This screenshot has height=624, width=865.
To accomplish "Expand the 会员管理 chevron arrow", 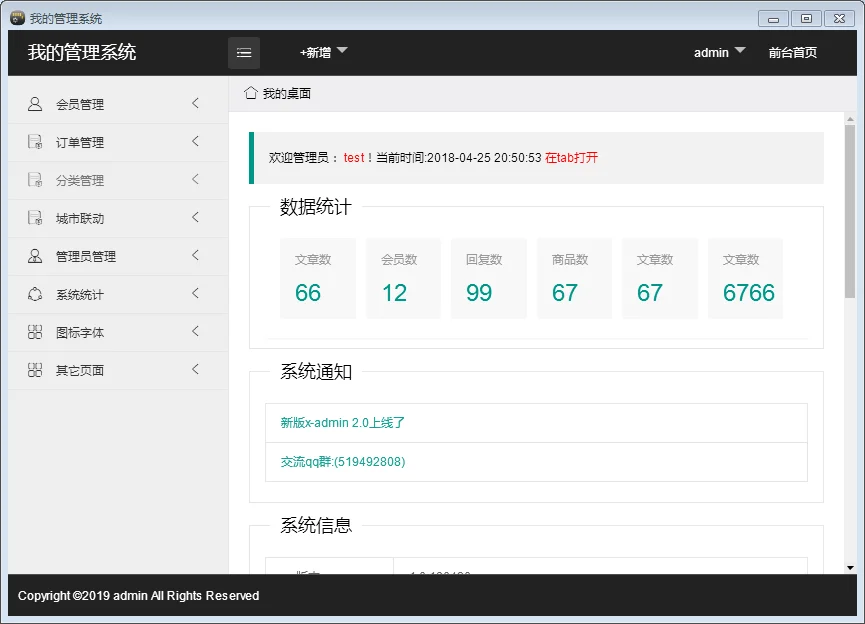I will pos(195,103).
